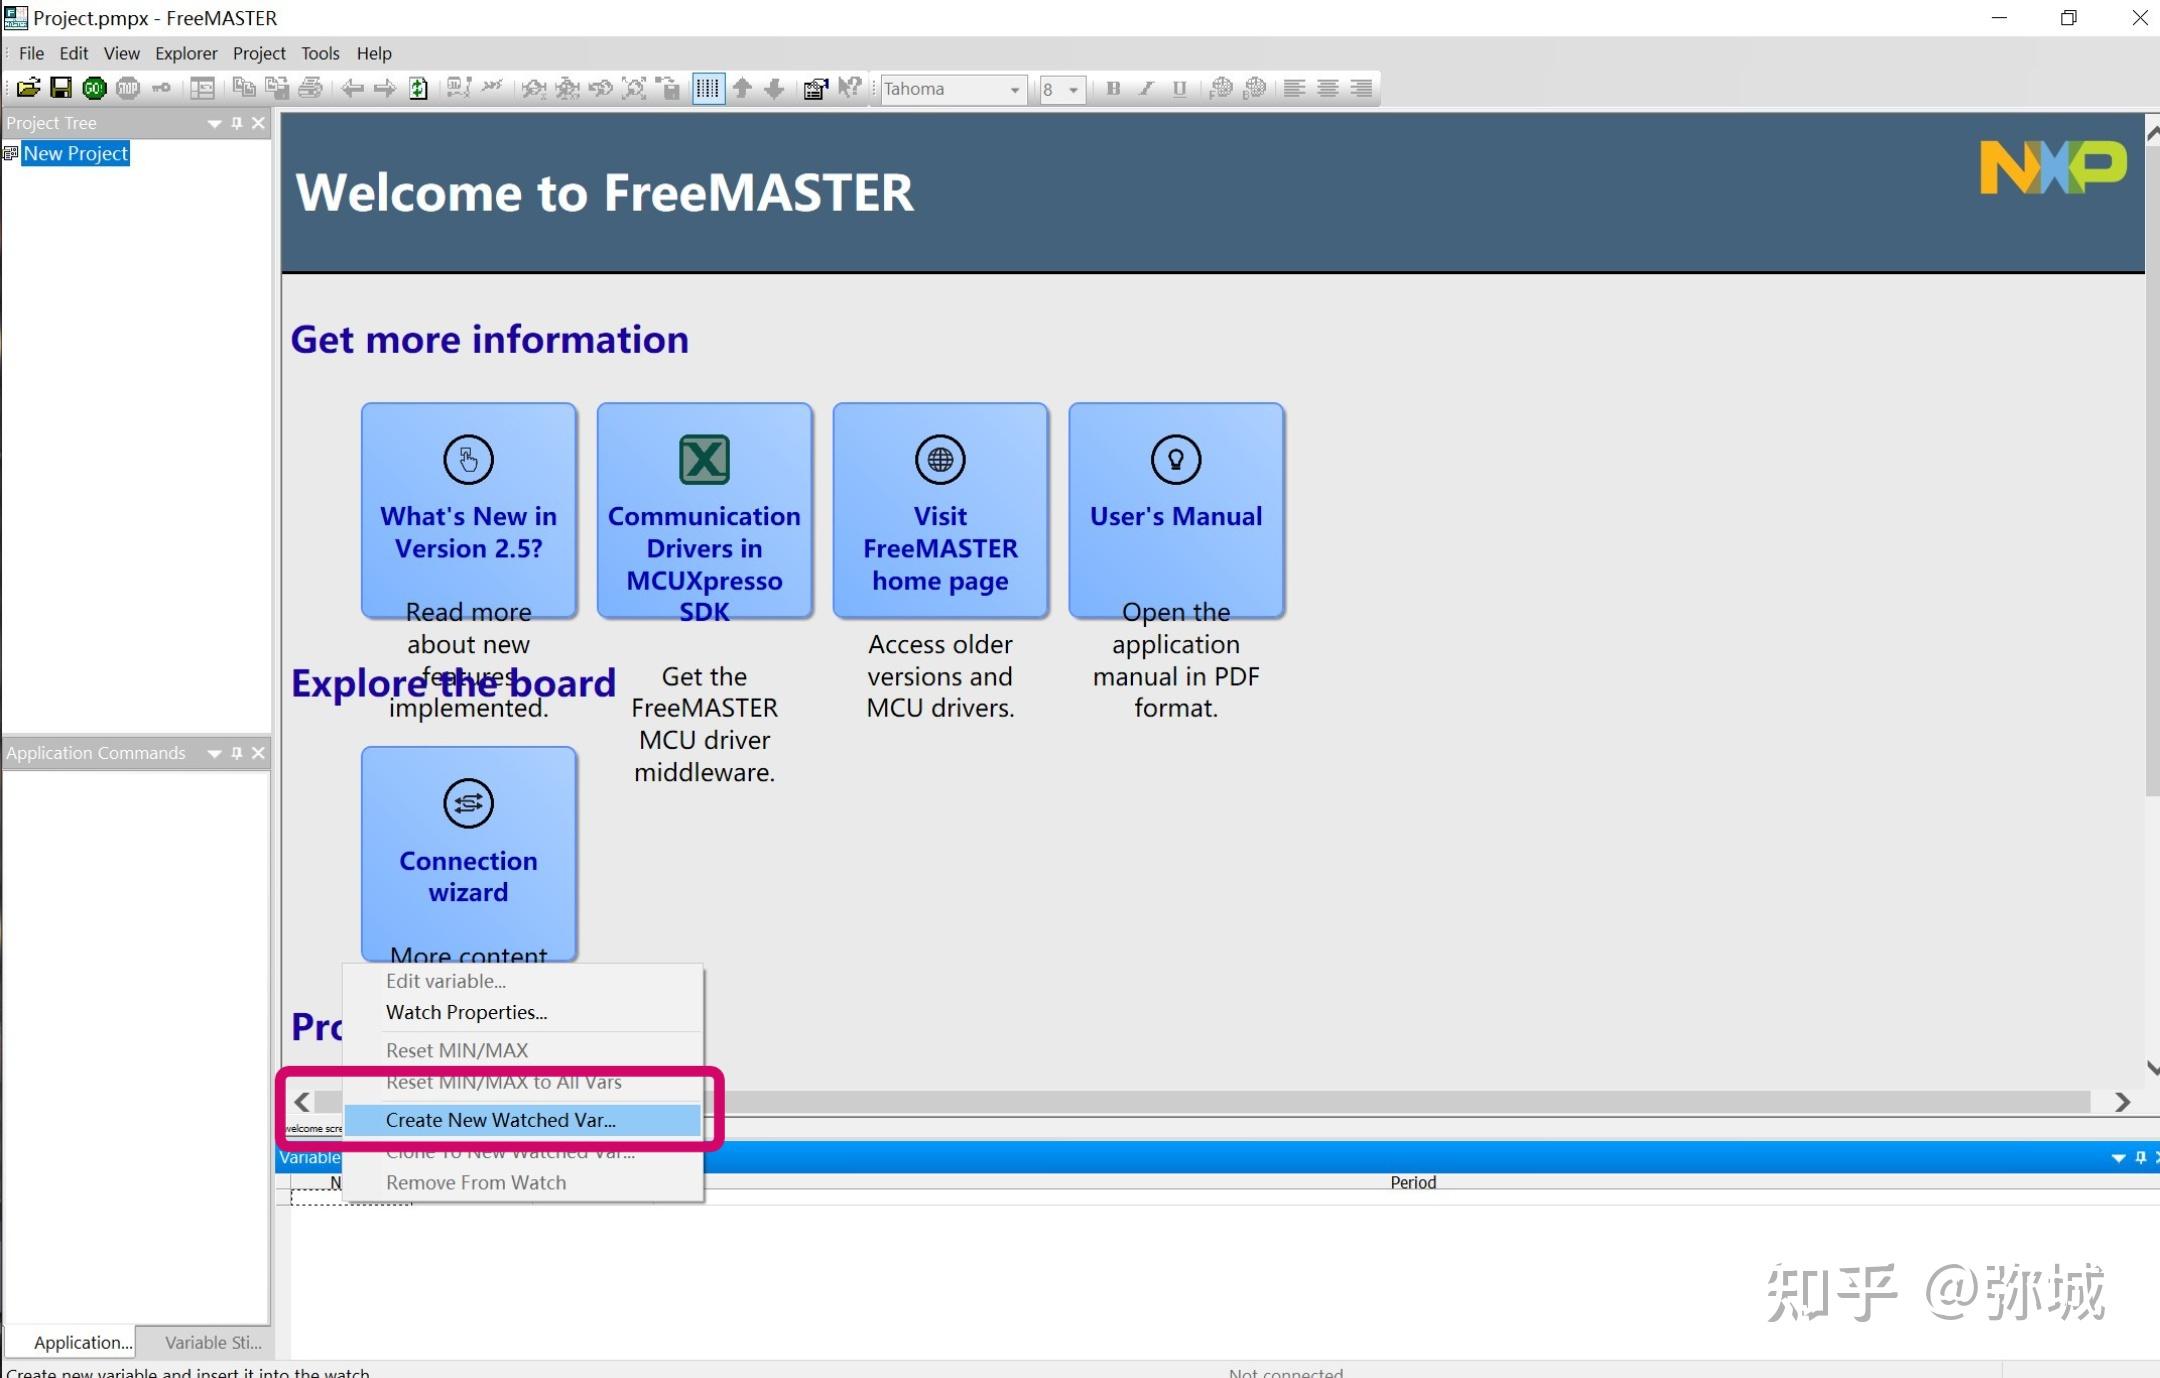Open the Explorer menu
Viewport: 2160px width, 1378px height.
(186, 53)
